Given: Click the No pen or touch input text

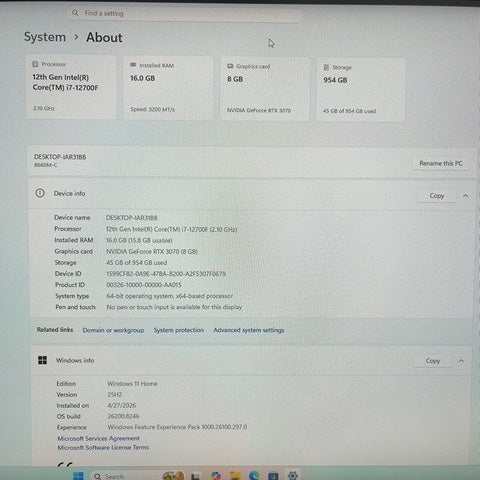Looking at the screenshot, I should coord(174,307).
